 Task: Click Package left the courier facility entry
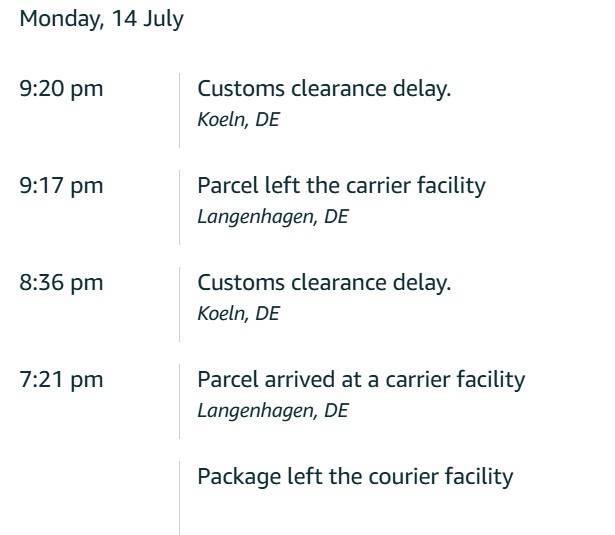(x=355, y=477)
